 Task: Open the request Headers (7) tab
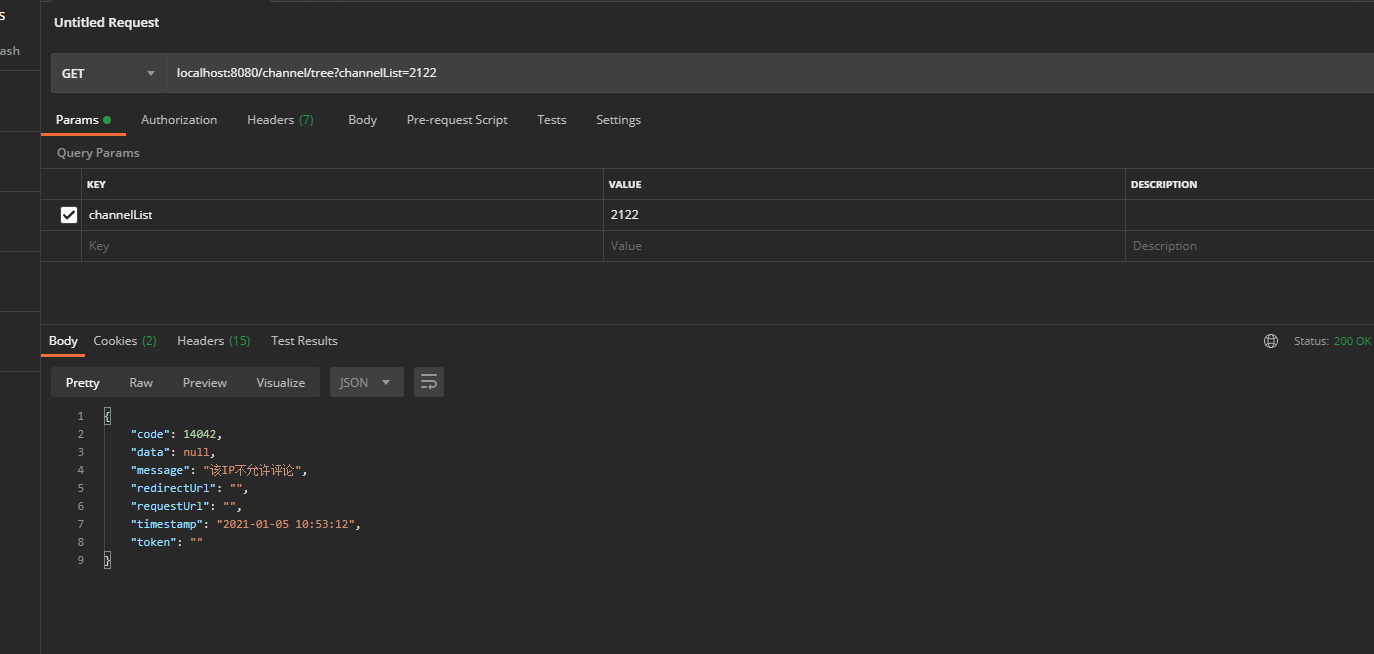280,120
